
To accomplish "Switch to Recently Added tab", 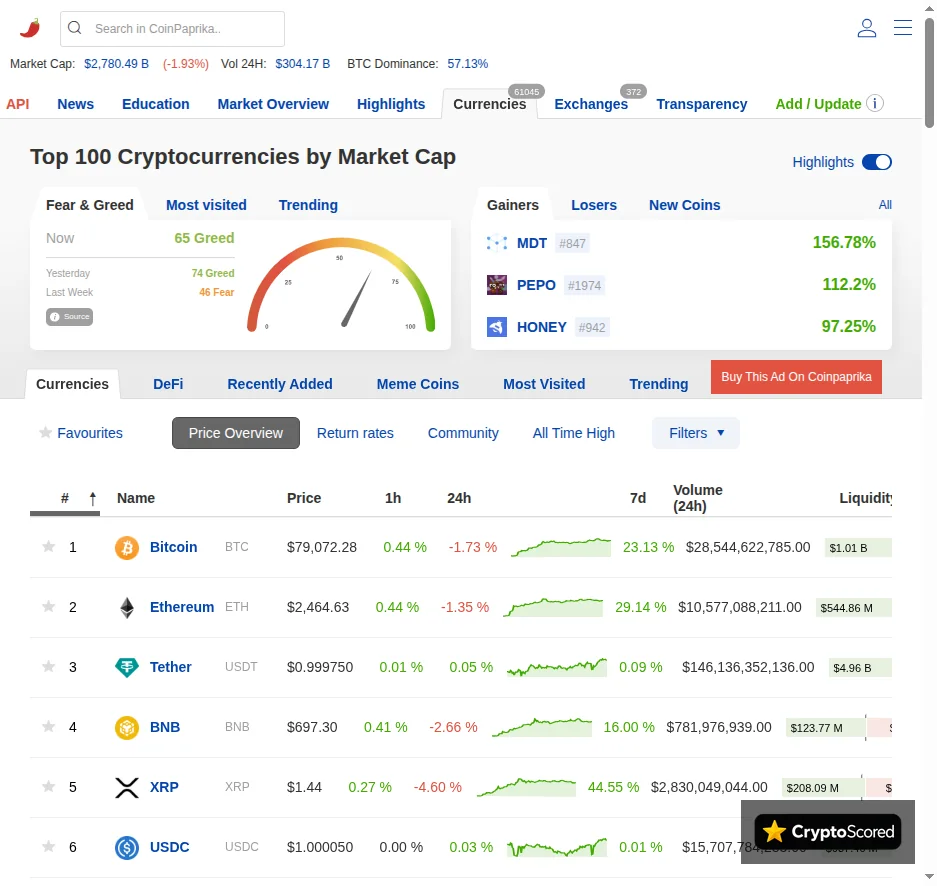I will [x=280, y=384].
